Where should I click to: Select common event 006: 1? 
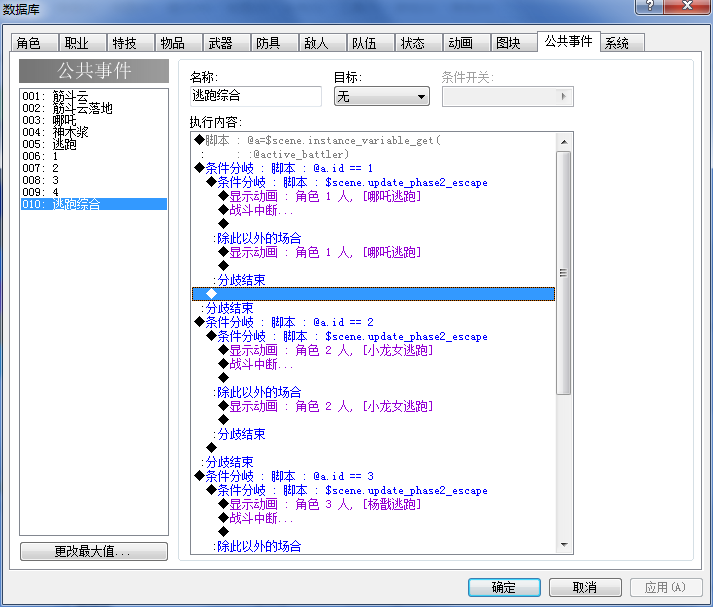pyautogui.click(x=94, y=156)
